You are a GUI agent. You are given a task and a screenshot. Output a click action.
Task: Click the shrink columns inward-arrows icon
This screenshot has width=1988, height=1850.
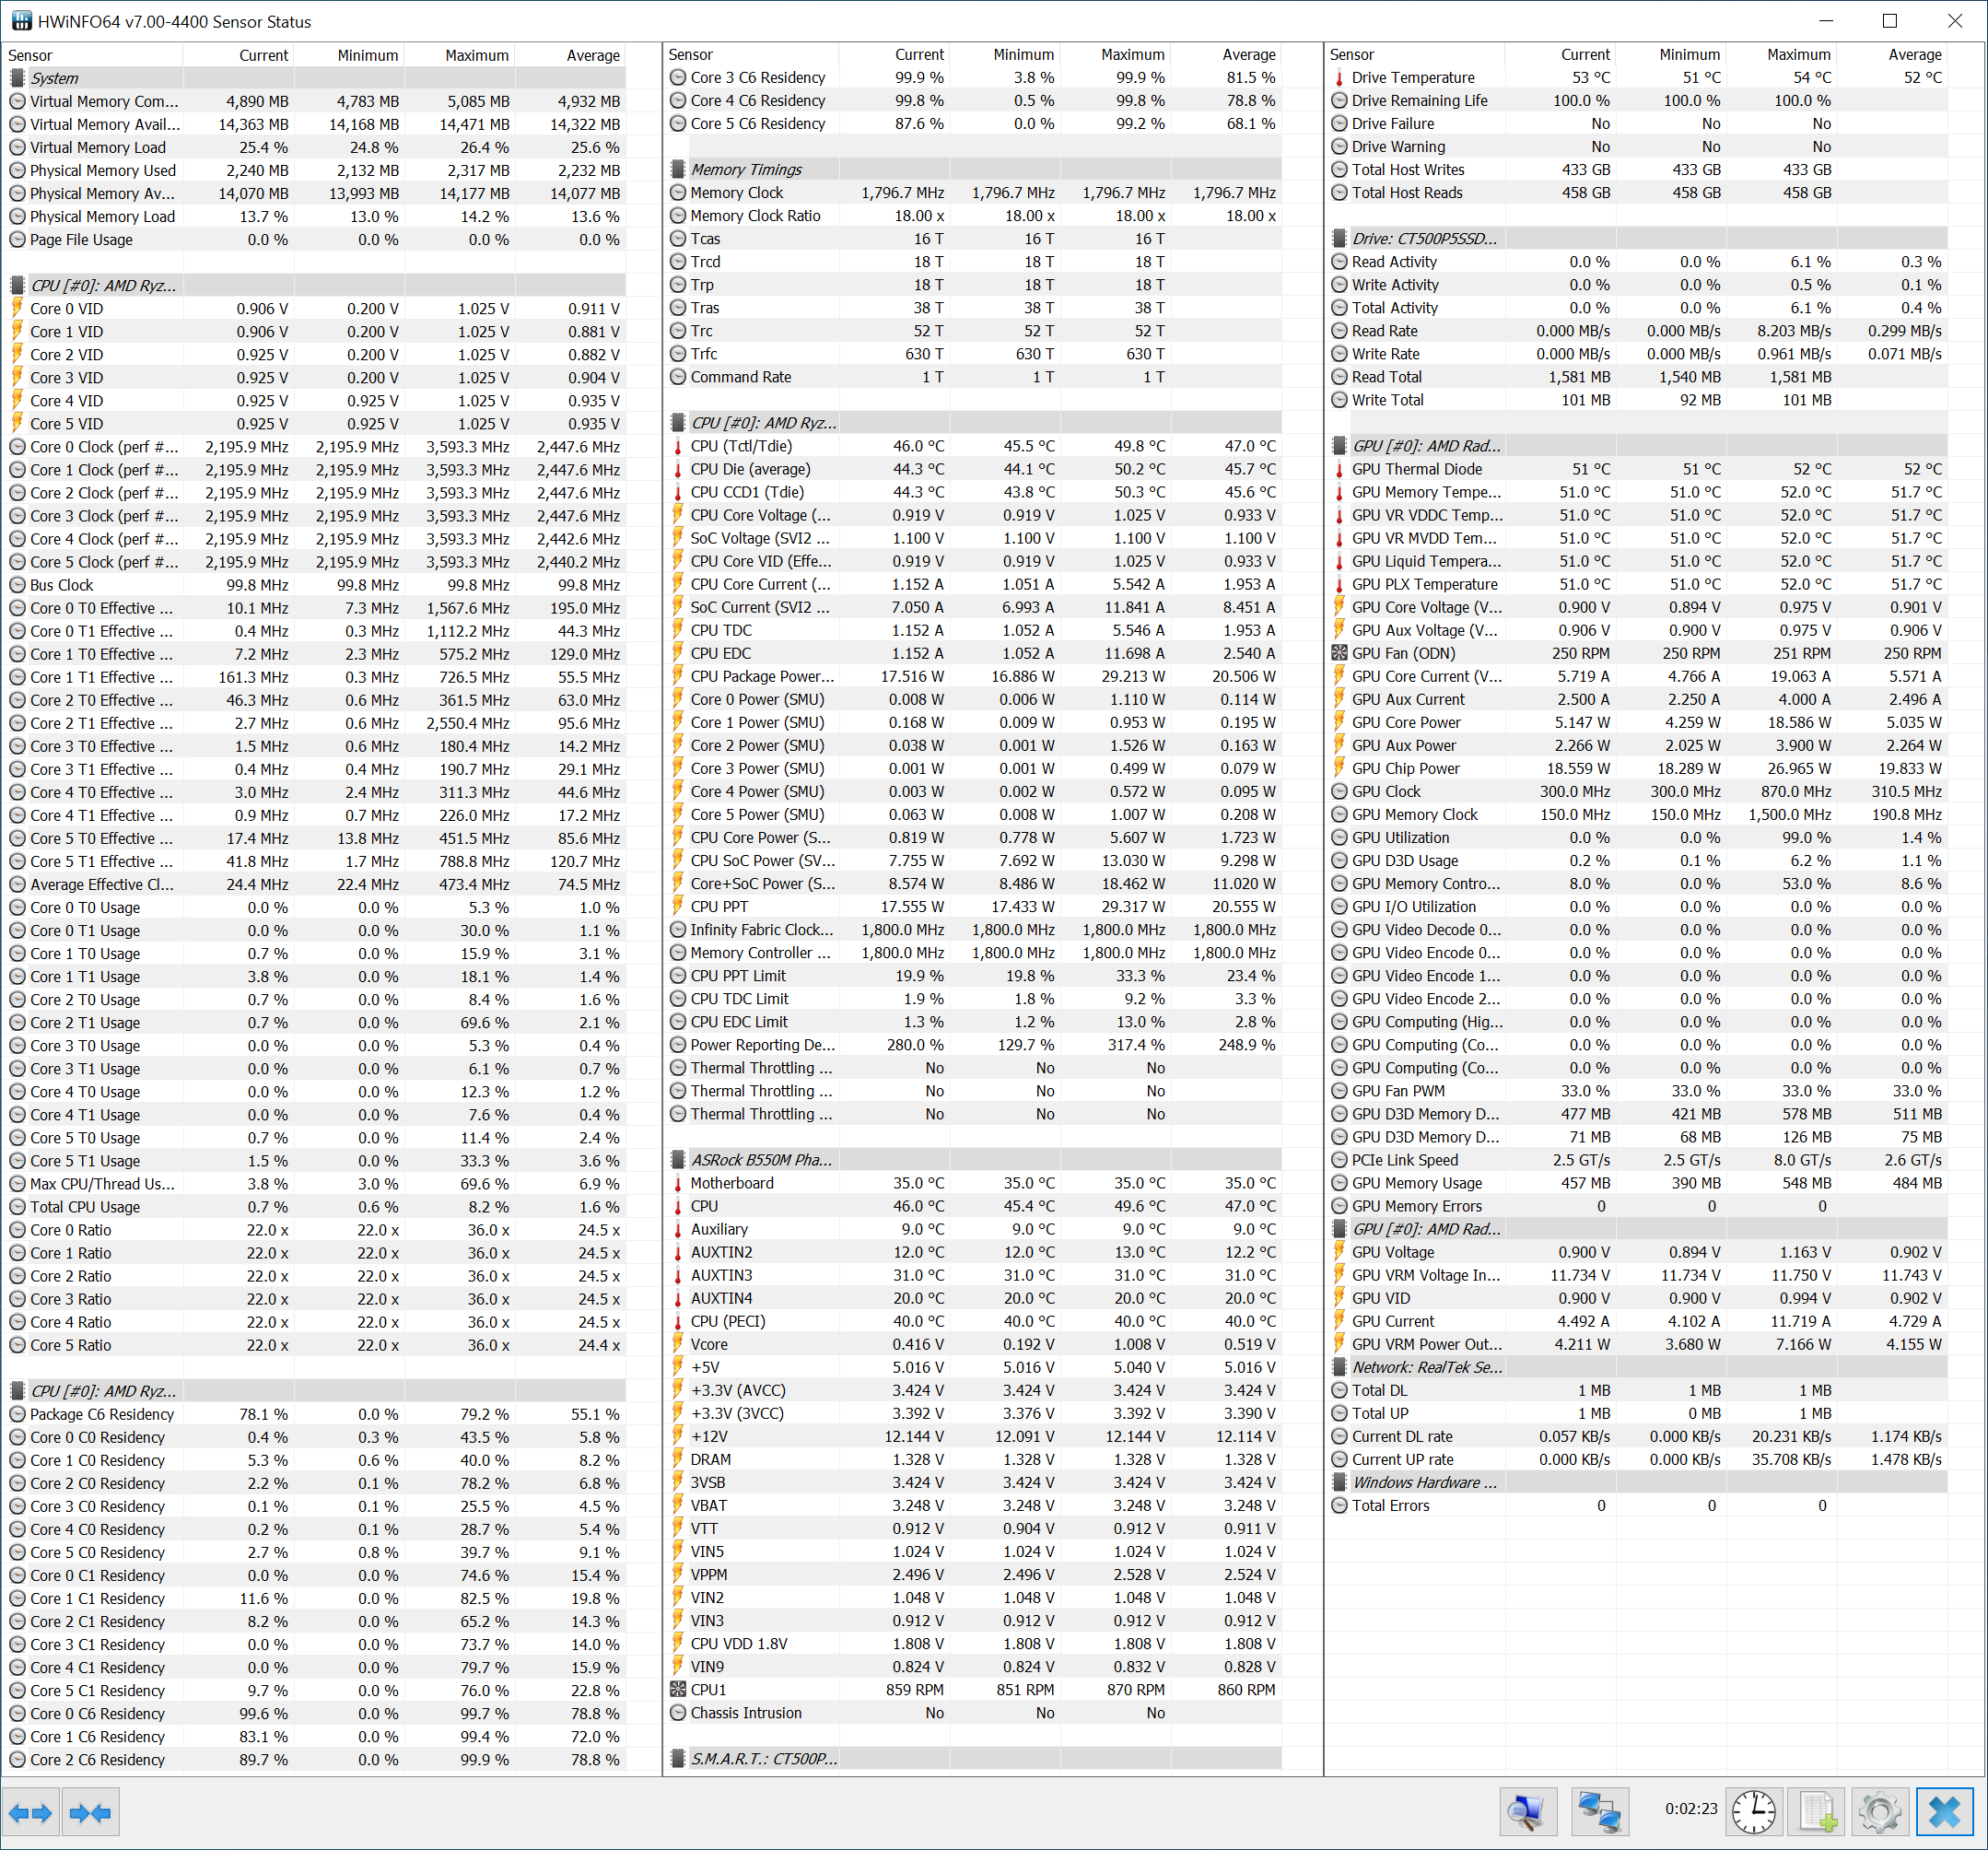(91, 1813)
